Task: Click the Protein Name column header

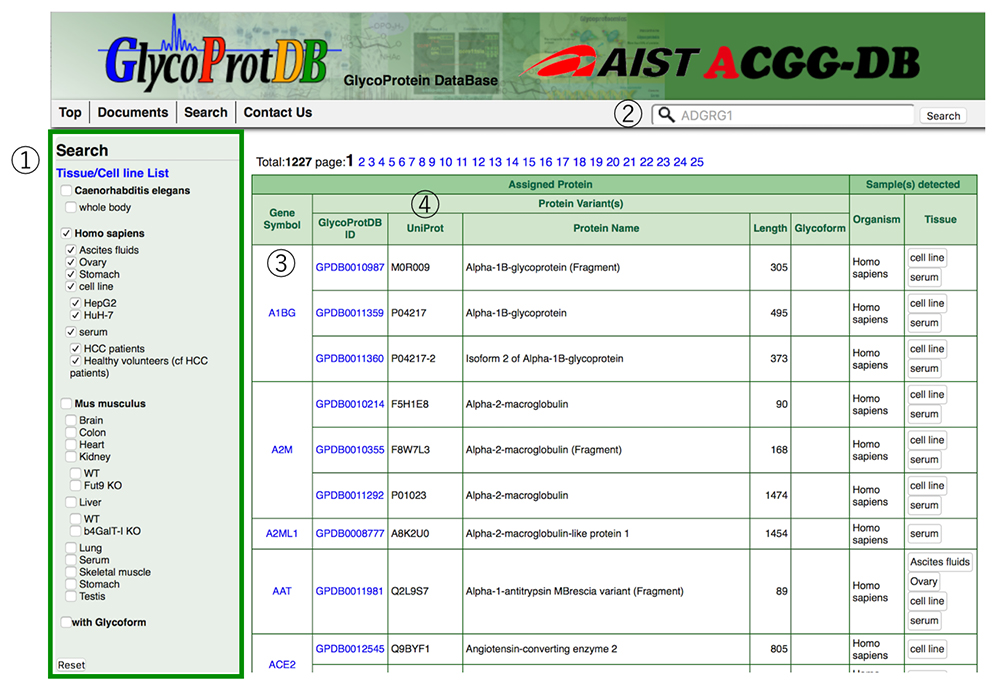Action: 606,228
